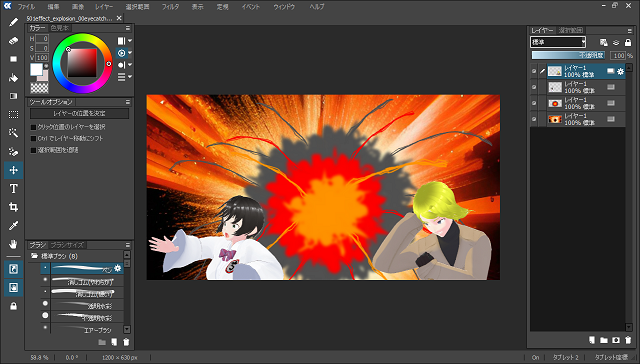Click the camera-shaped icon at layer panel bottom

616,340
